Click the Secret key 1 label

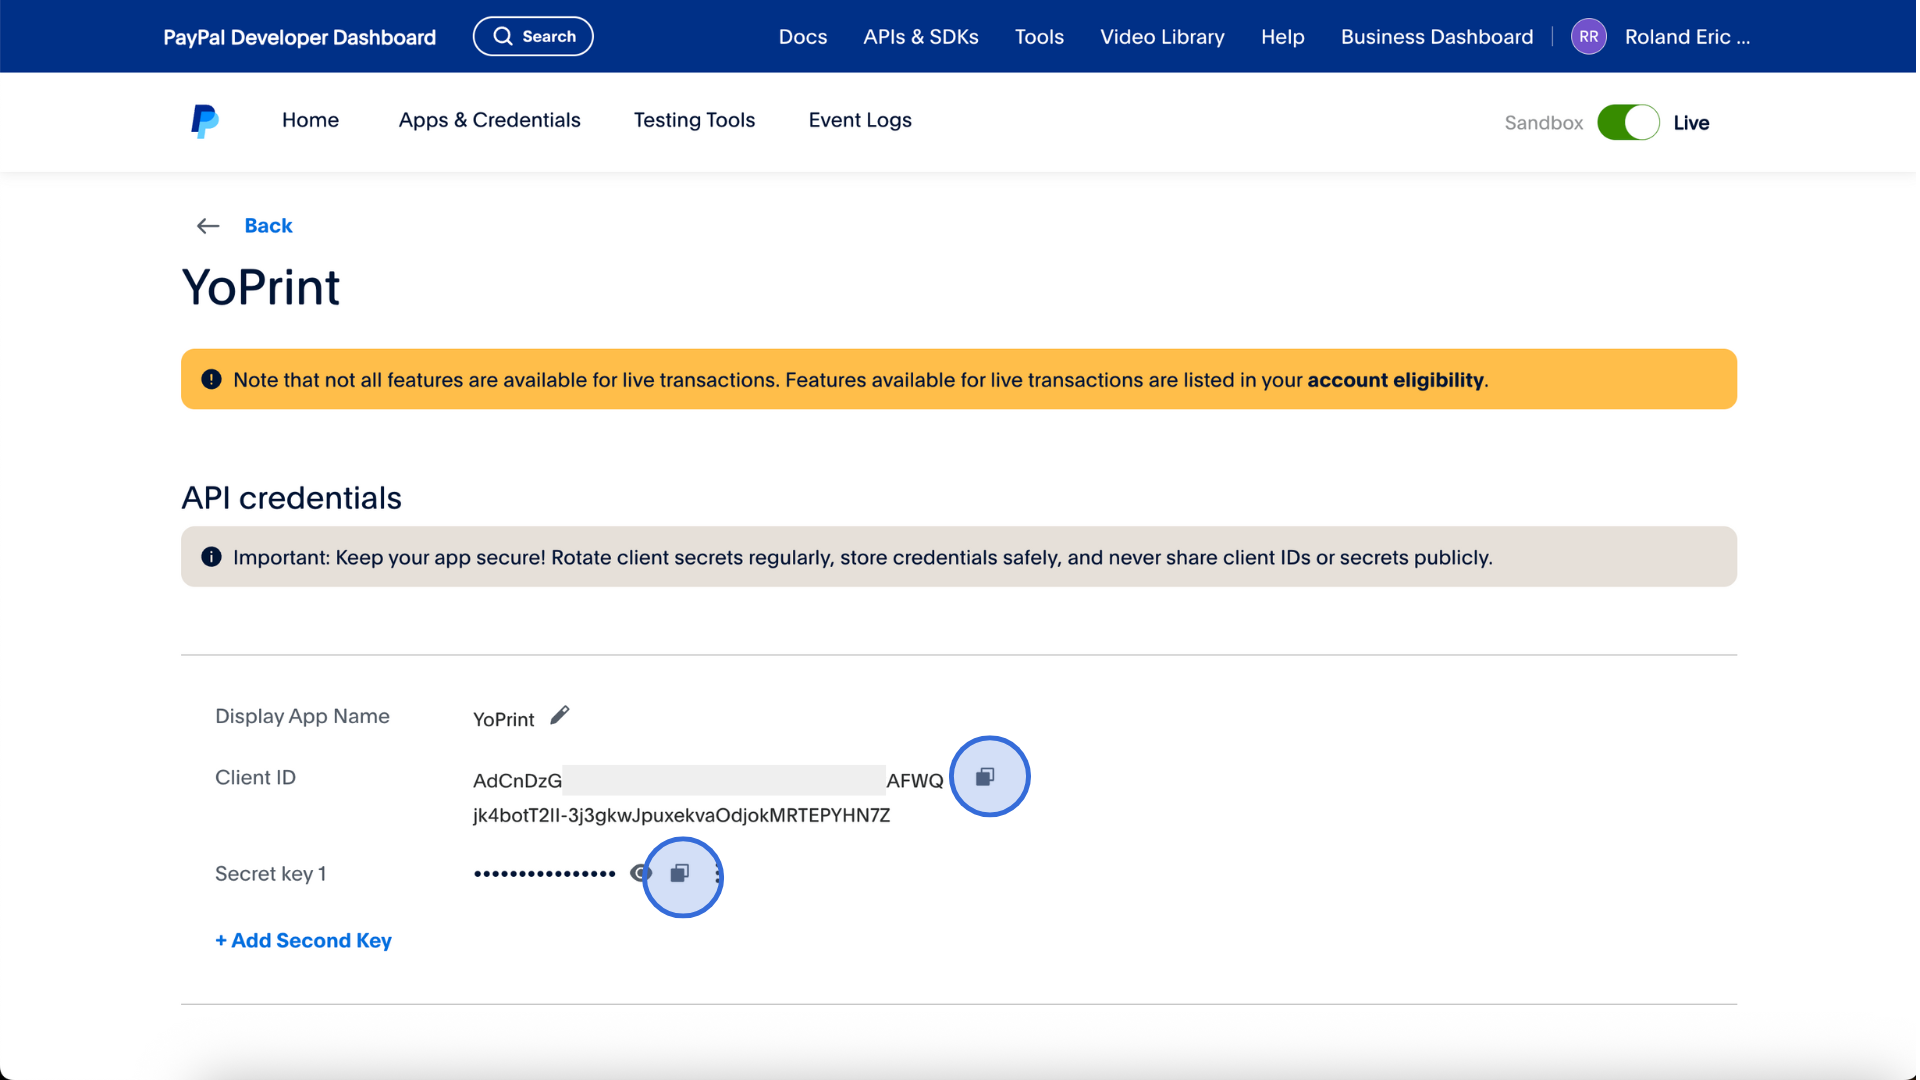pyautogui.click(x=270, y=874)
